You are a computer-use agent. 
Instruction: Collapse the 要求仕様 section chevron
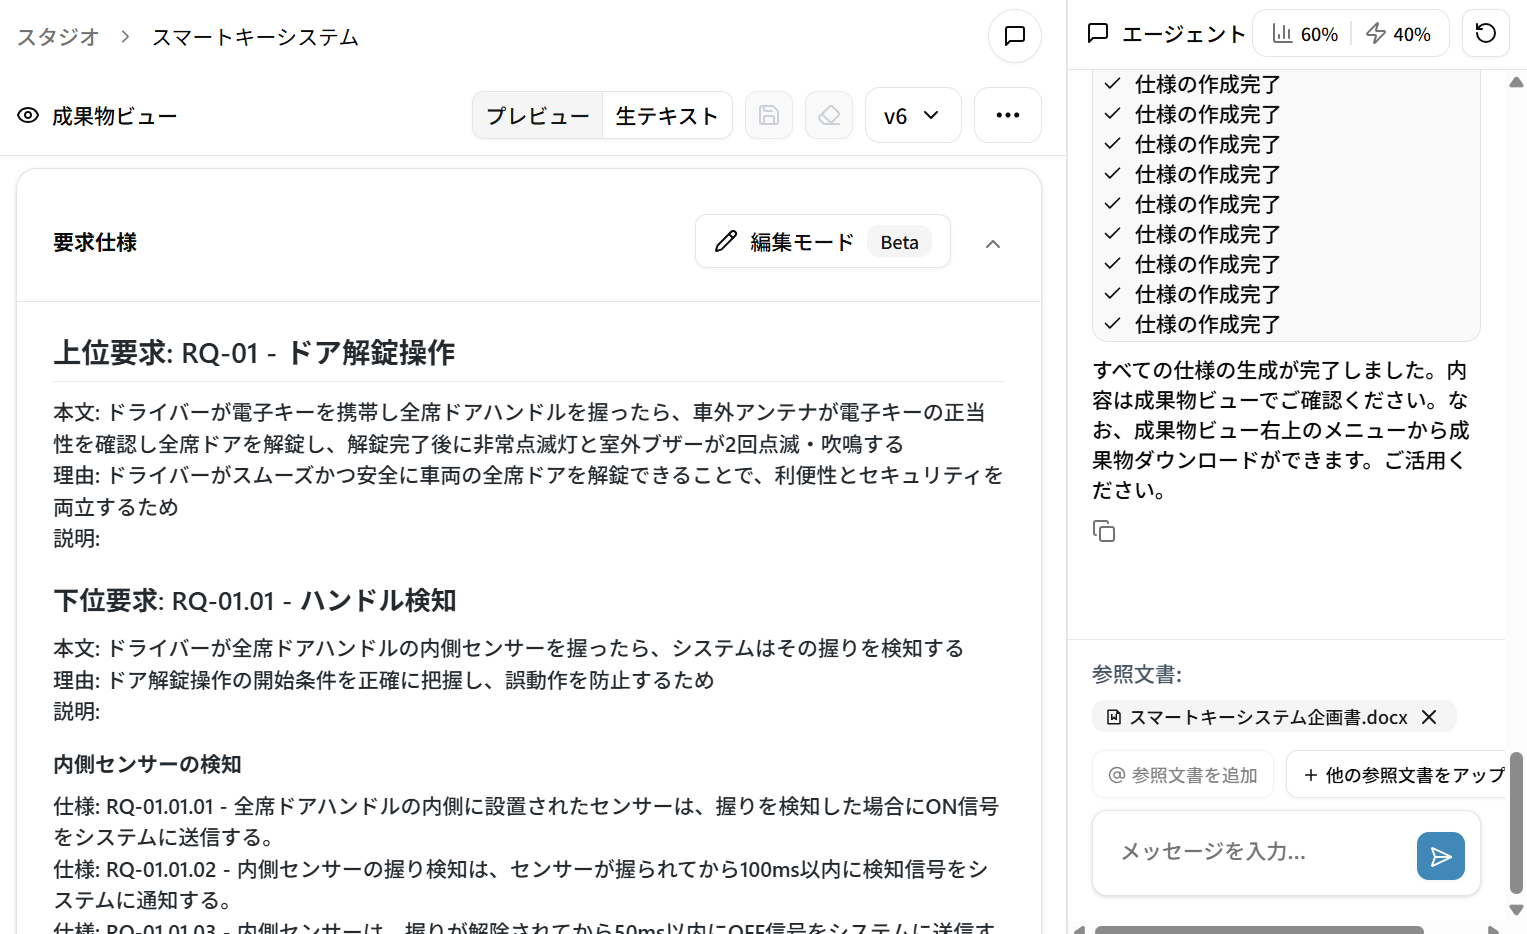[992, 242]
